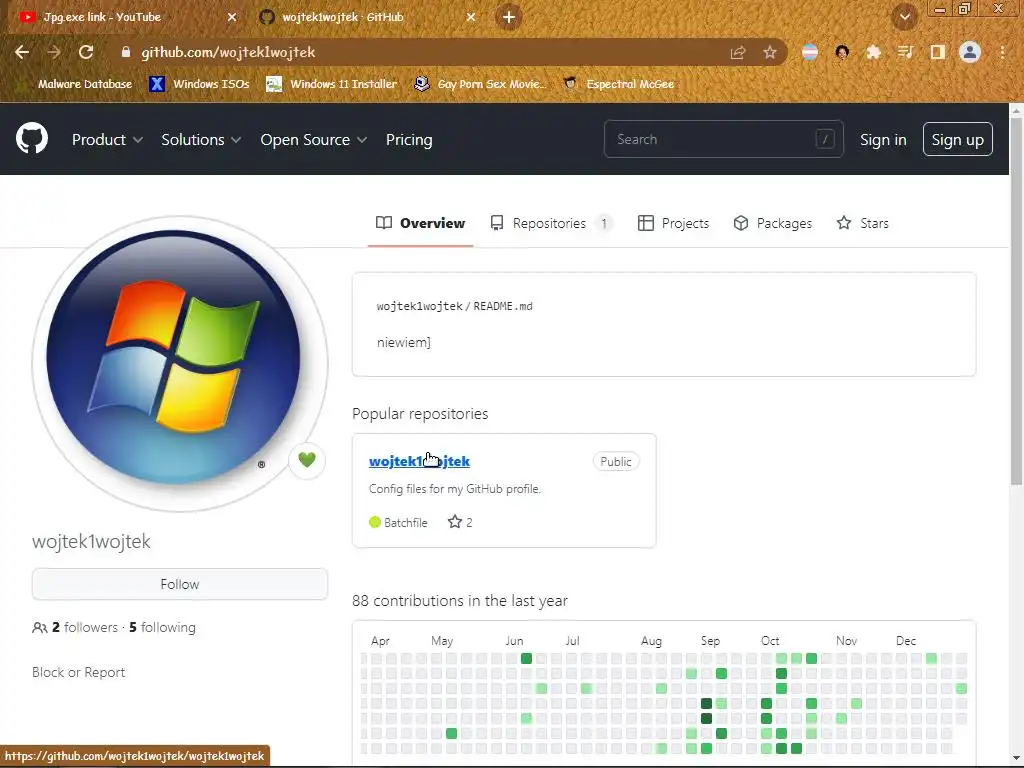Click the pink-blue striped extension icon

tap(810, 52)
